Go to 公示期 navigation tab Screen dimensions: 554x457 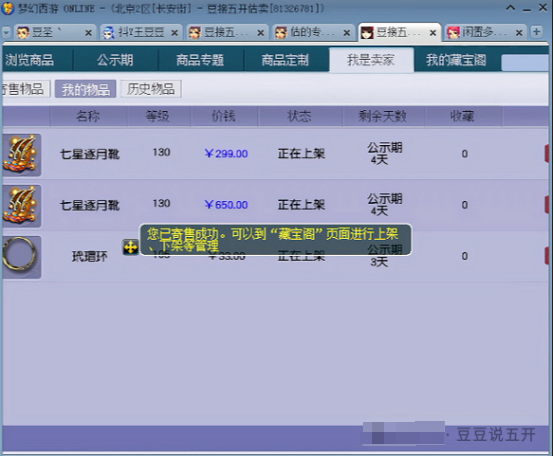point(115,60)
